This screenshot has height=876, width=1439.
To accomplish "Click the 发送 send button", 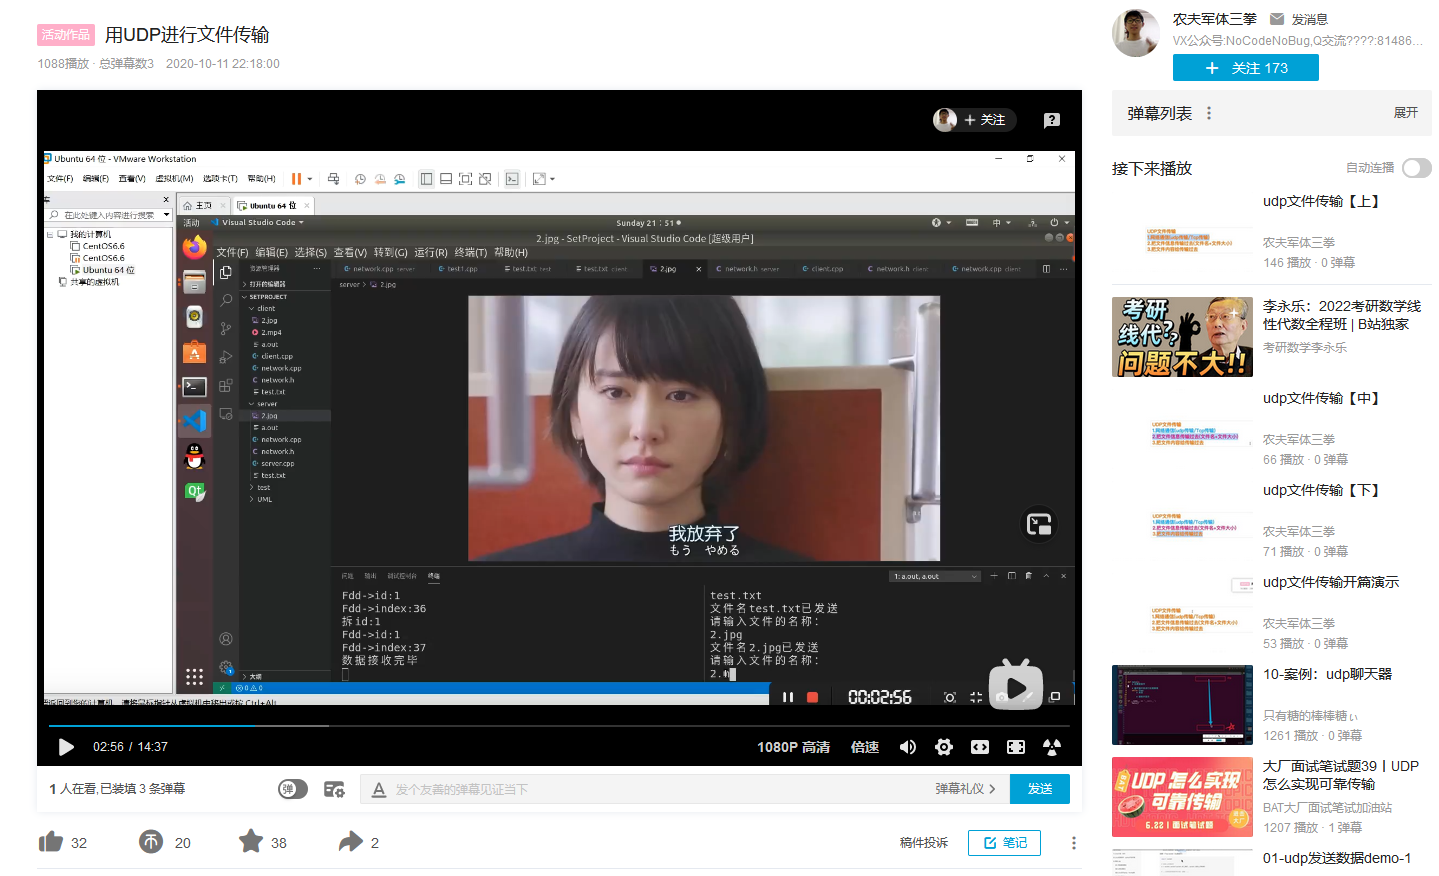I will [1040, 789].
